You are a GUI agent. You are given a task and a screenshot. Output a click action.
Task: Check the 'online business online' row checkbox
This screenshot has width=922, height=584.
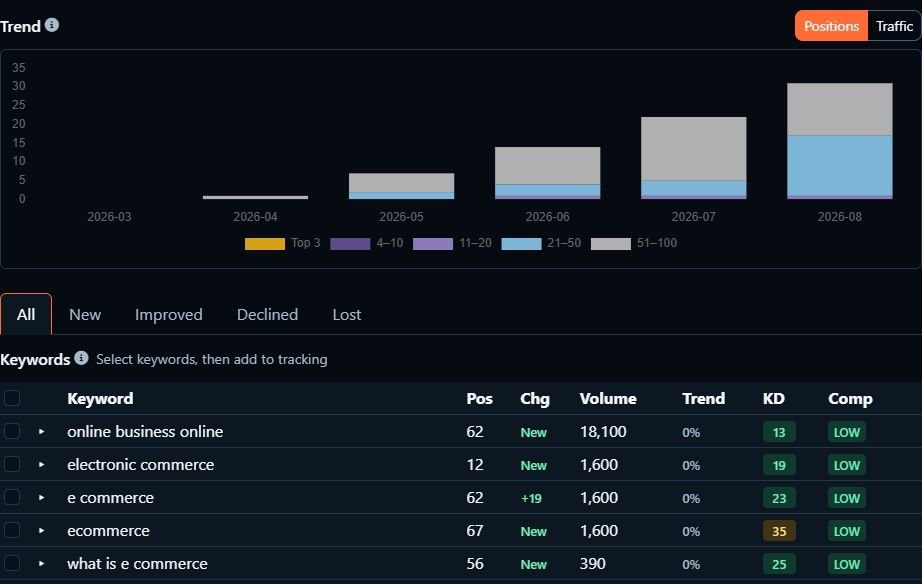[12, 431]
